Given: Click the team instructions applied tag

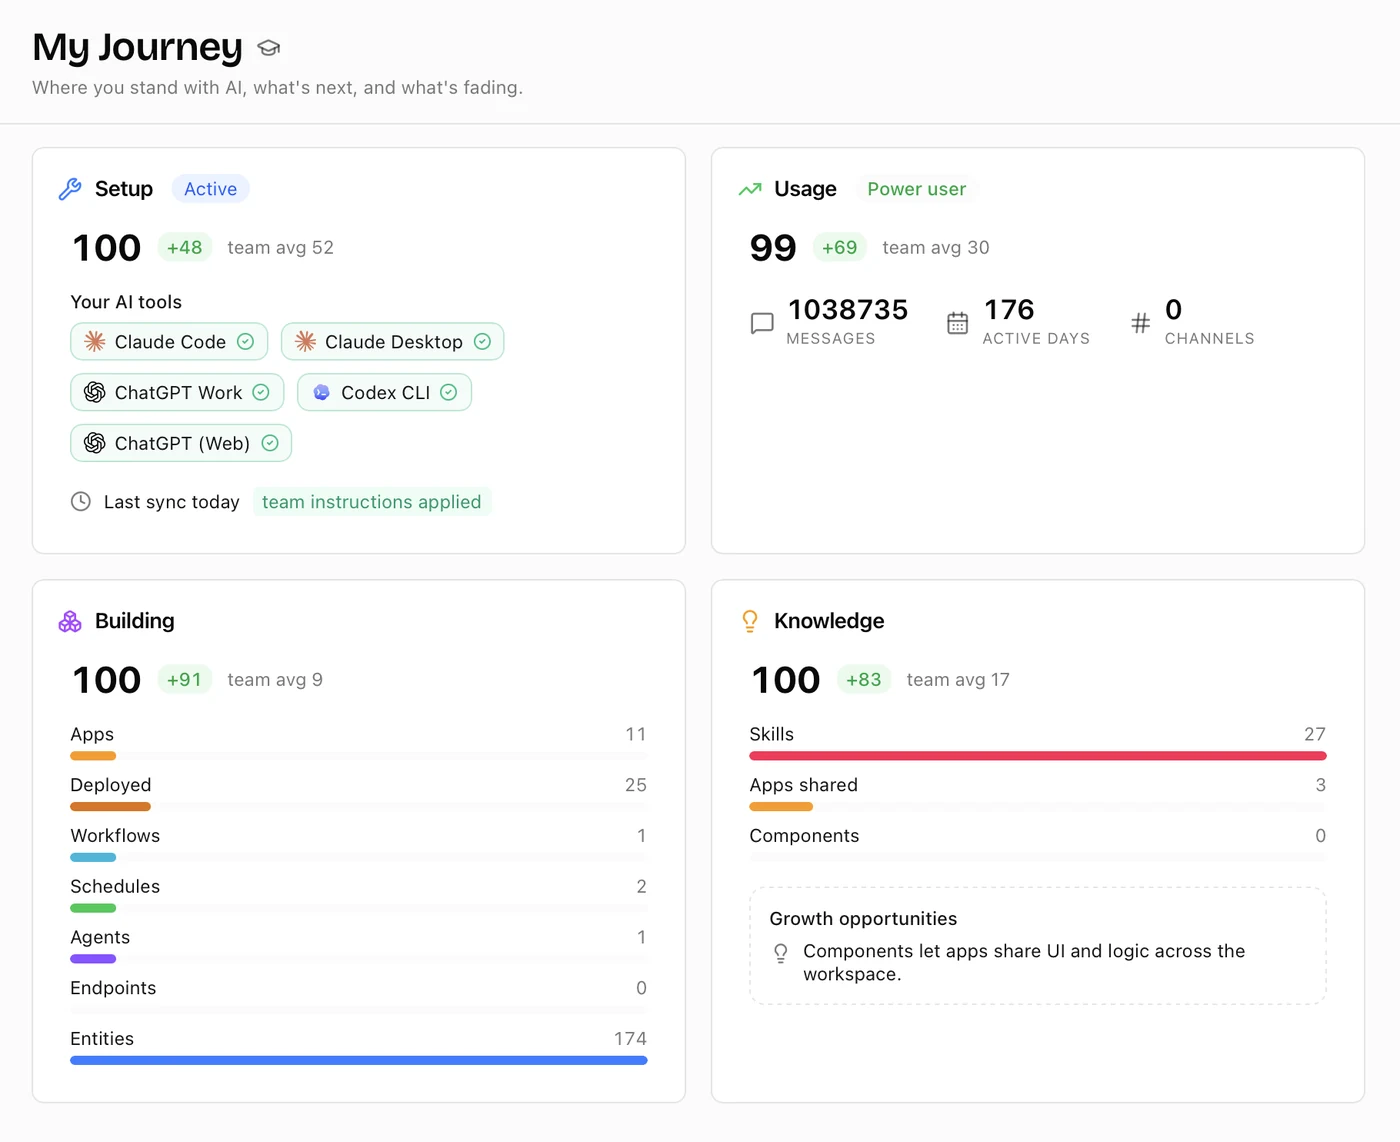Looking at the screenshot, I should (372, 502).
